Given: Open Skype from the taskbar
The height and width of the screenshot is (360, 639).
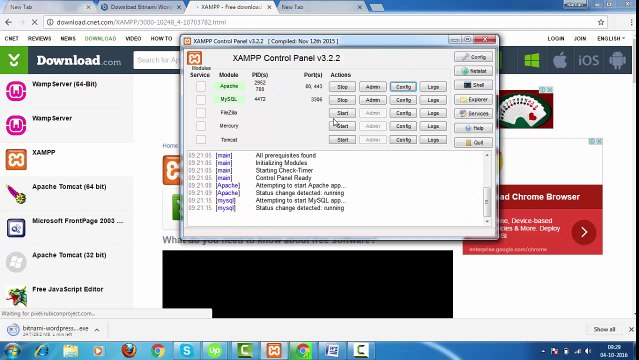Looking at the screenshot, I should pos(187,351).
